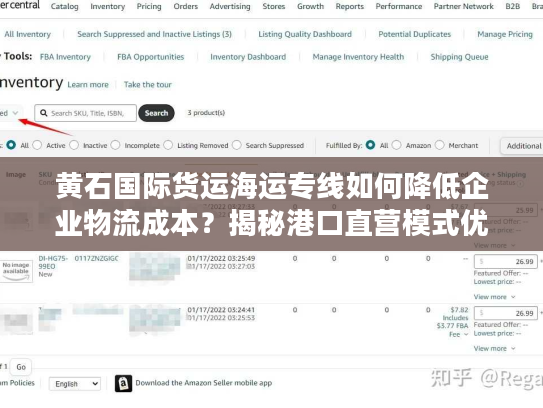Viewport: 543px width, 408px height.
Task: Select the status All radio button
Action: pyautogui.click(x=11, y=145)
